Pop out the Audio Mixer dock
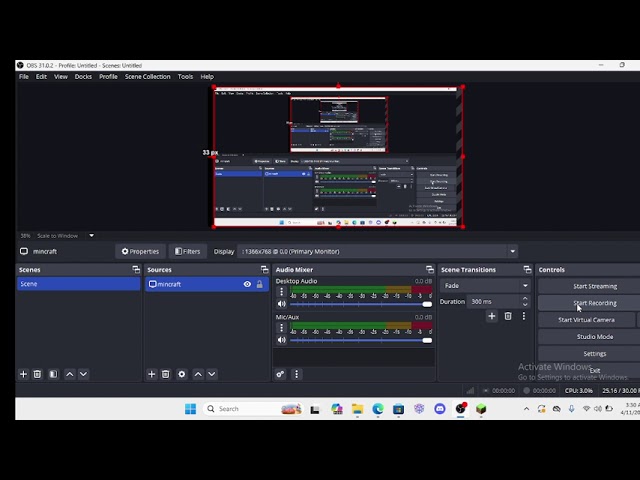 click(429, 269)
